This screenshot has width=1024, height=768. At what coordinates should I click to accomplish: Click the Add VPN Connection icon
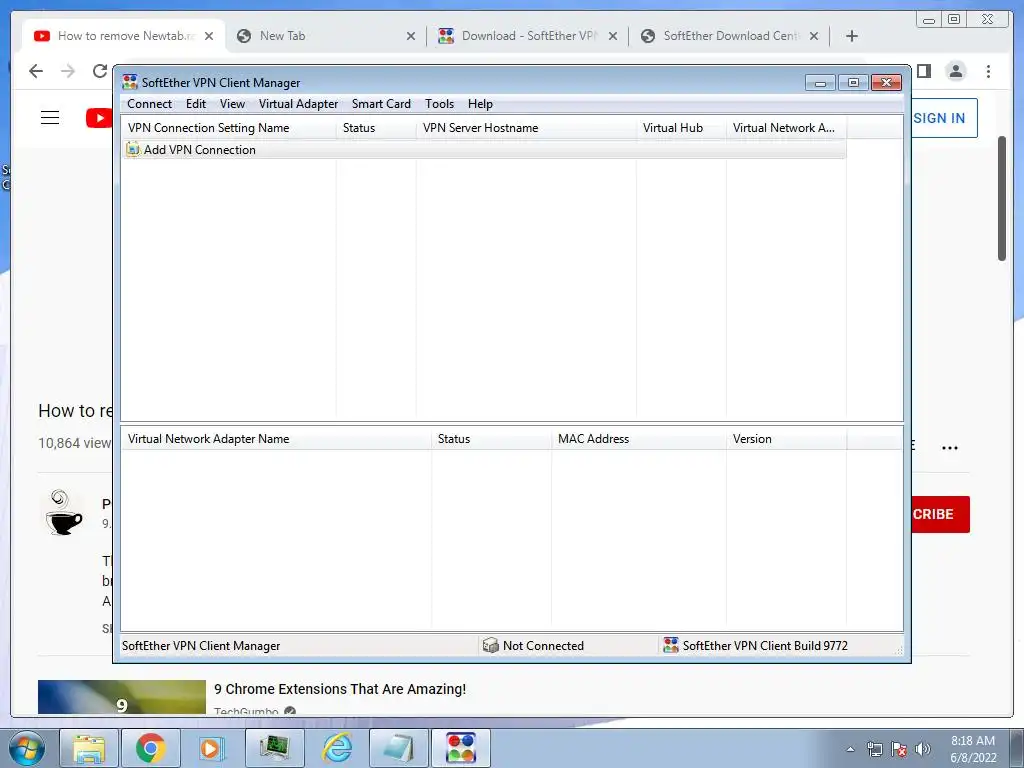pos(133,150)
